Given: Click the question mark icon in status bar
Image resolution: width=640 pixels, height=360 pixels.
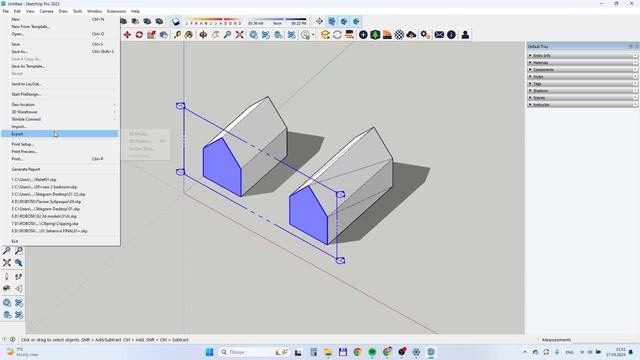Looking at the screenshot, I should click(x=4, y=340).
